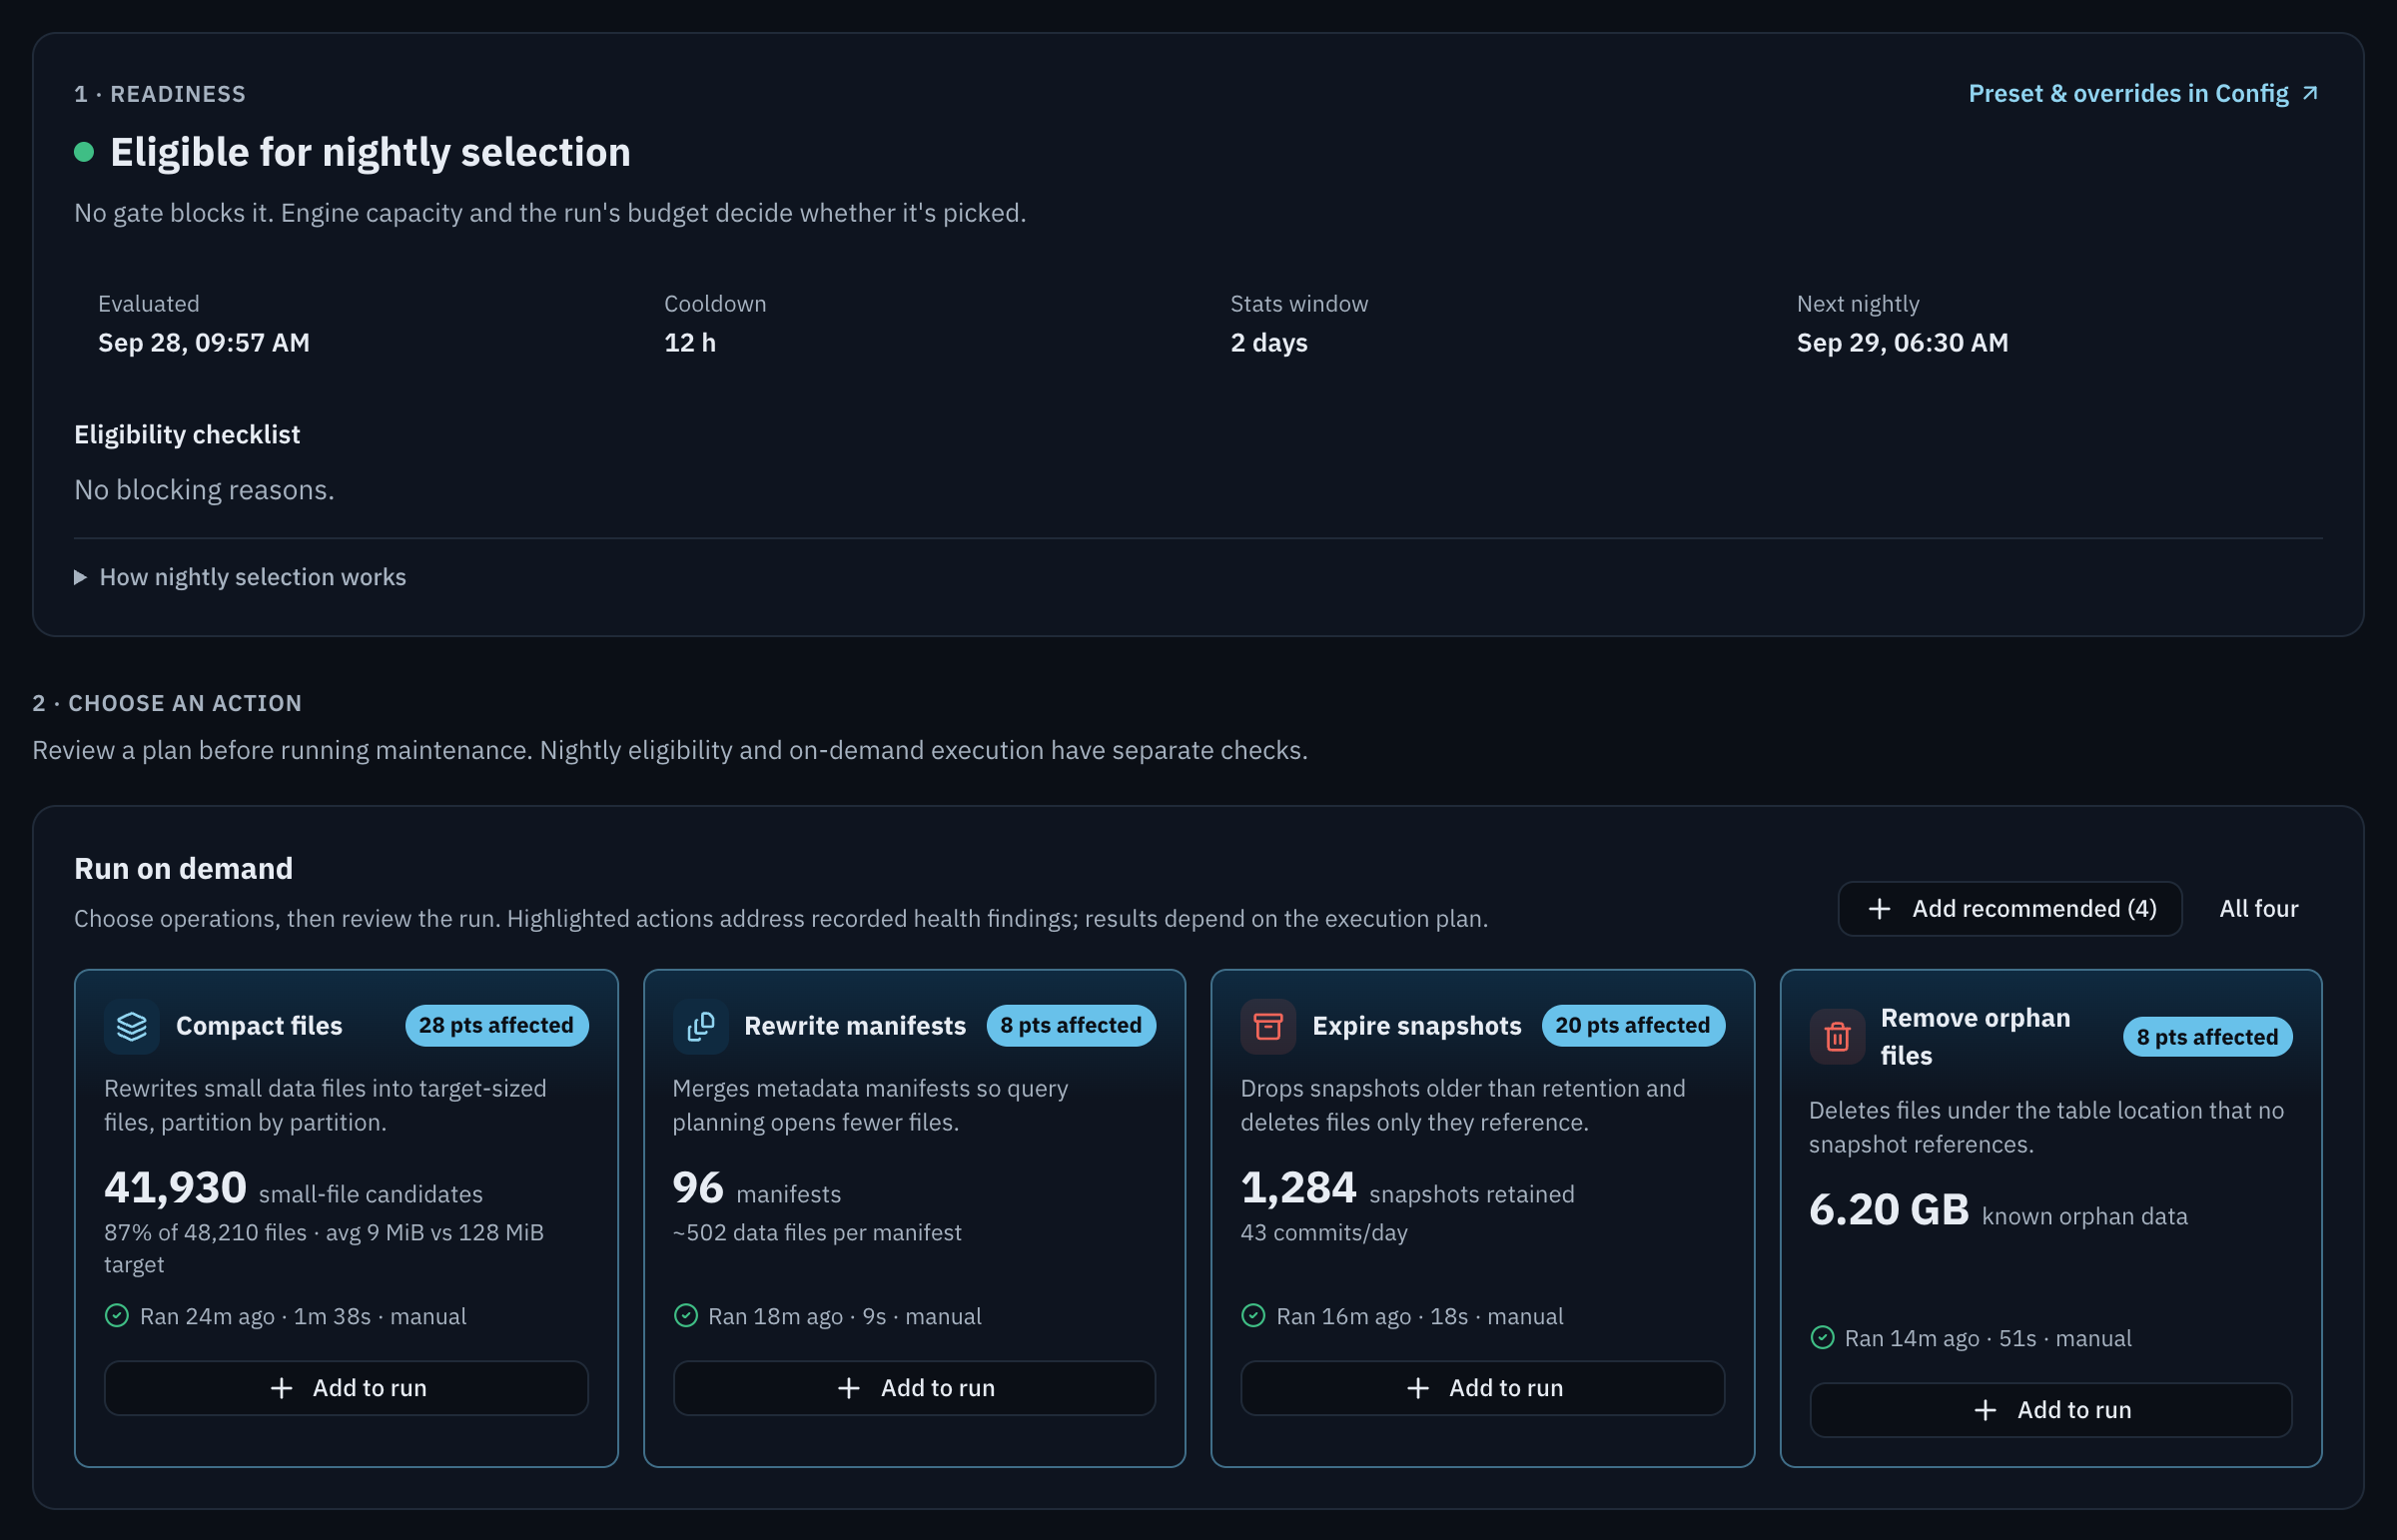This screenshot has width=2397, height=1540.
Task: Click the check icon by Ran 18m ago
Action: click(x=686, y=1316)
